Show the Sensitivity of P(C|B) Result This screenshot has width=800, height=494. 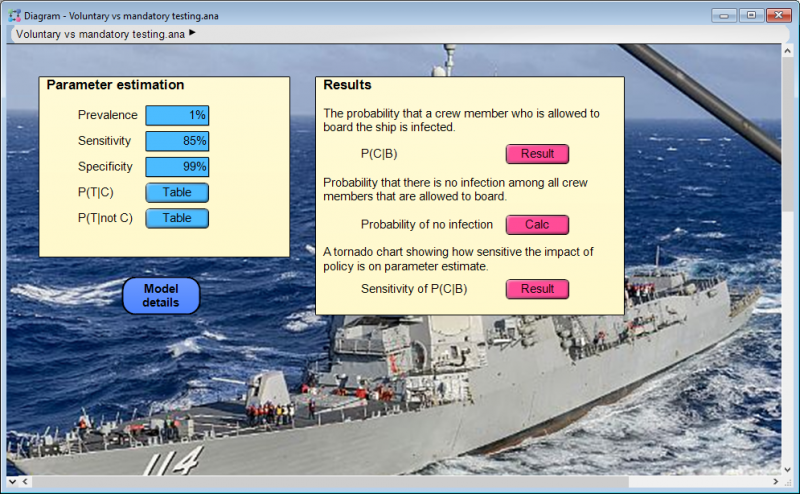[537, 289]
